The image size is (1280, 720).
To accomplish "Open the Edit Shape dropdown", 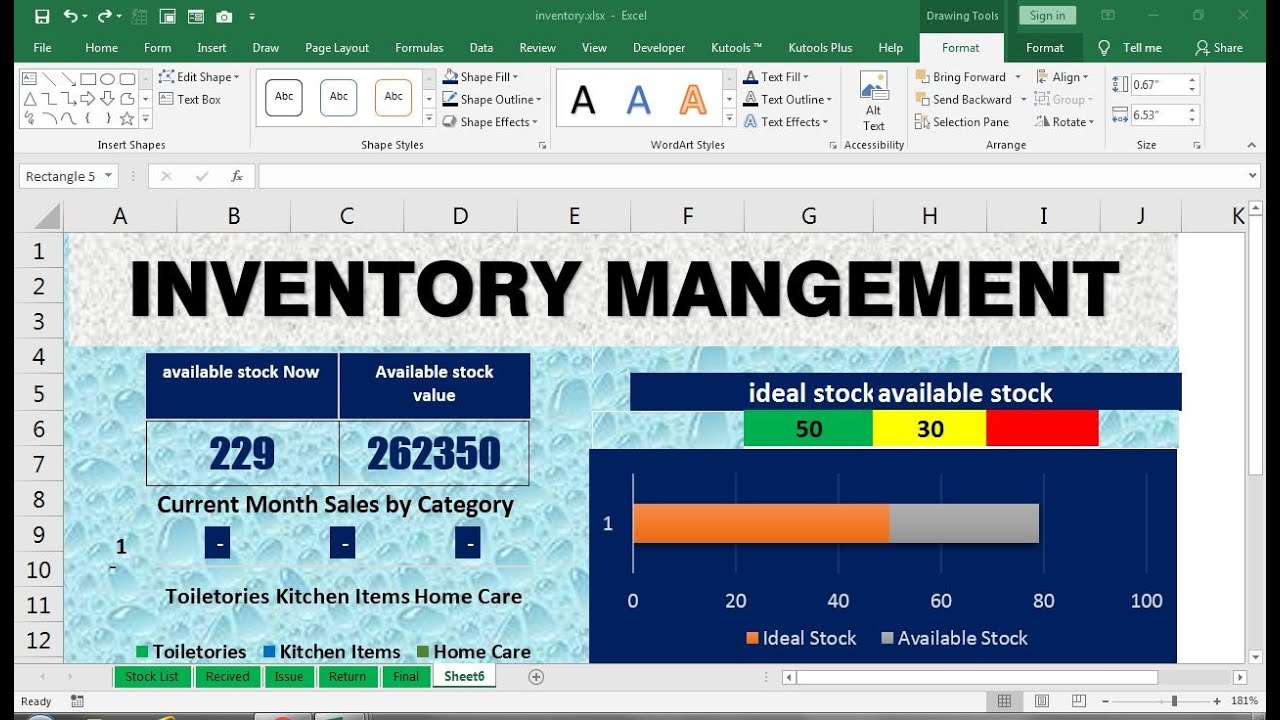I will pyautogui.click(x=199, y=77).
